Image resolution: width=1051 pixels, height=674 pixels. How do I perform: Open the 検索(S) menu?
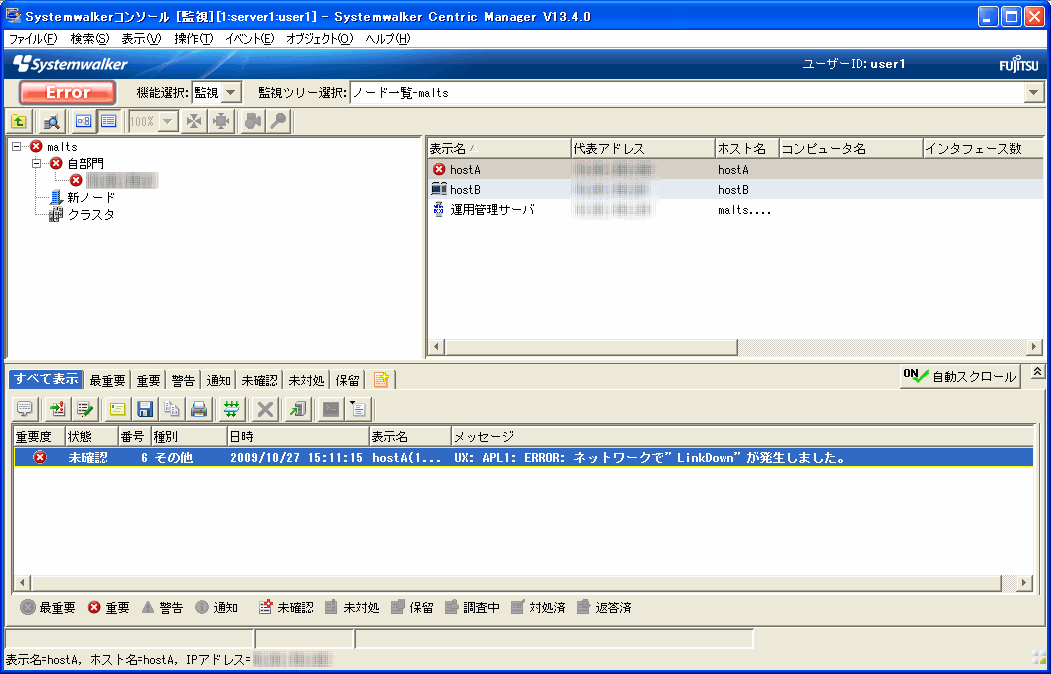tap(90, 39)
